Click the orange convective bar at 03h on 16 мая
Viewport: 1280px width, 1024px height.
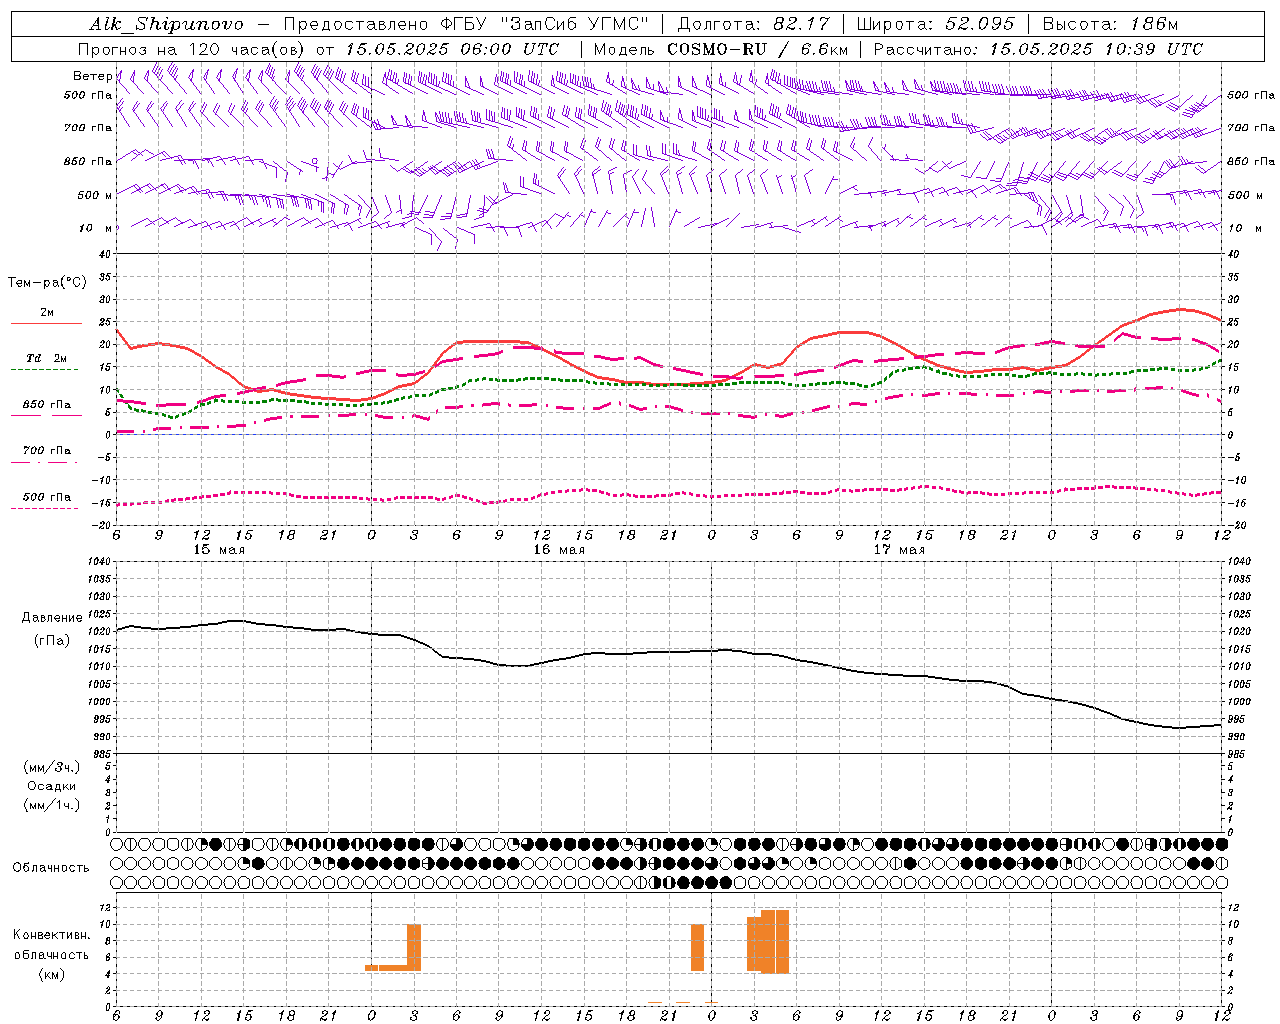pos(414,947)
